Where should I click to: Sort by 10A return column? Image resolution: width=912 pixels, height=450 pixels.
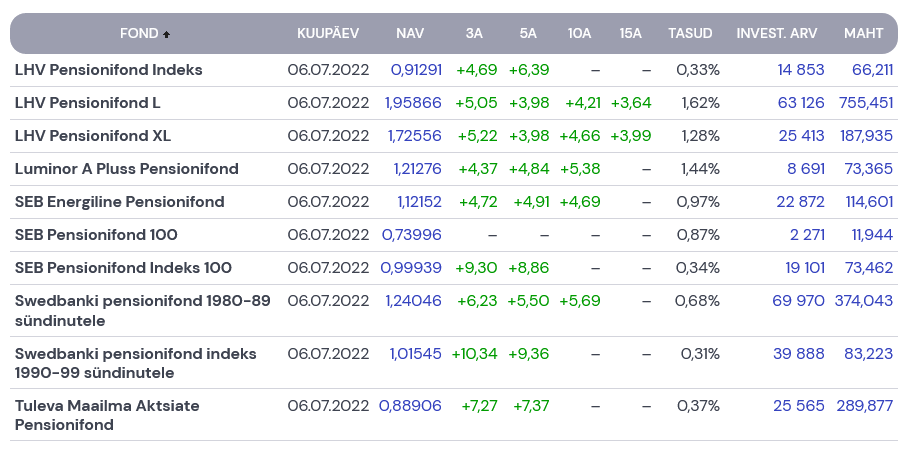[579, 34]
